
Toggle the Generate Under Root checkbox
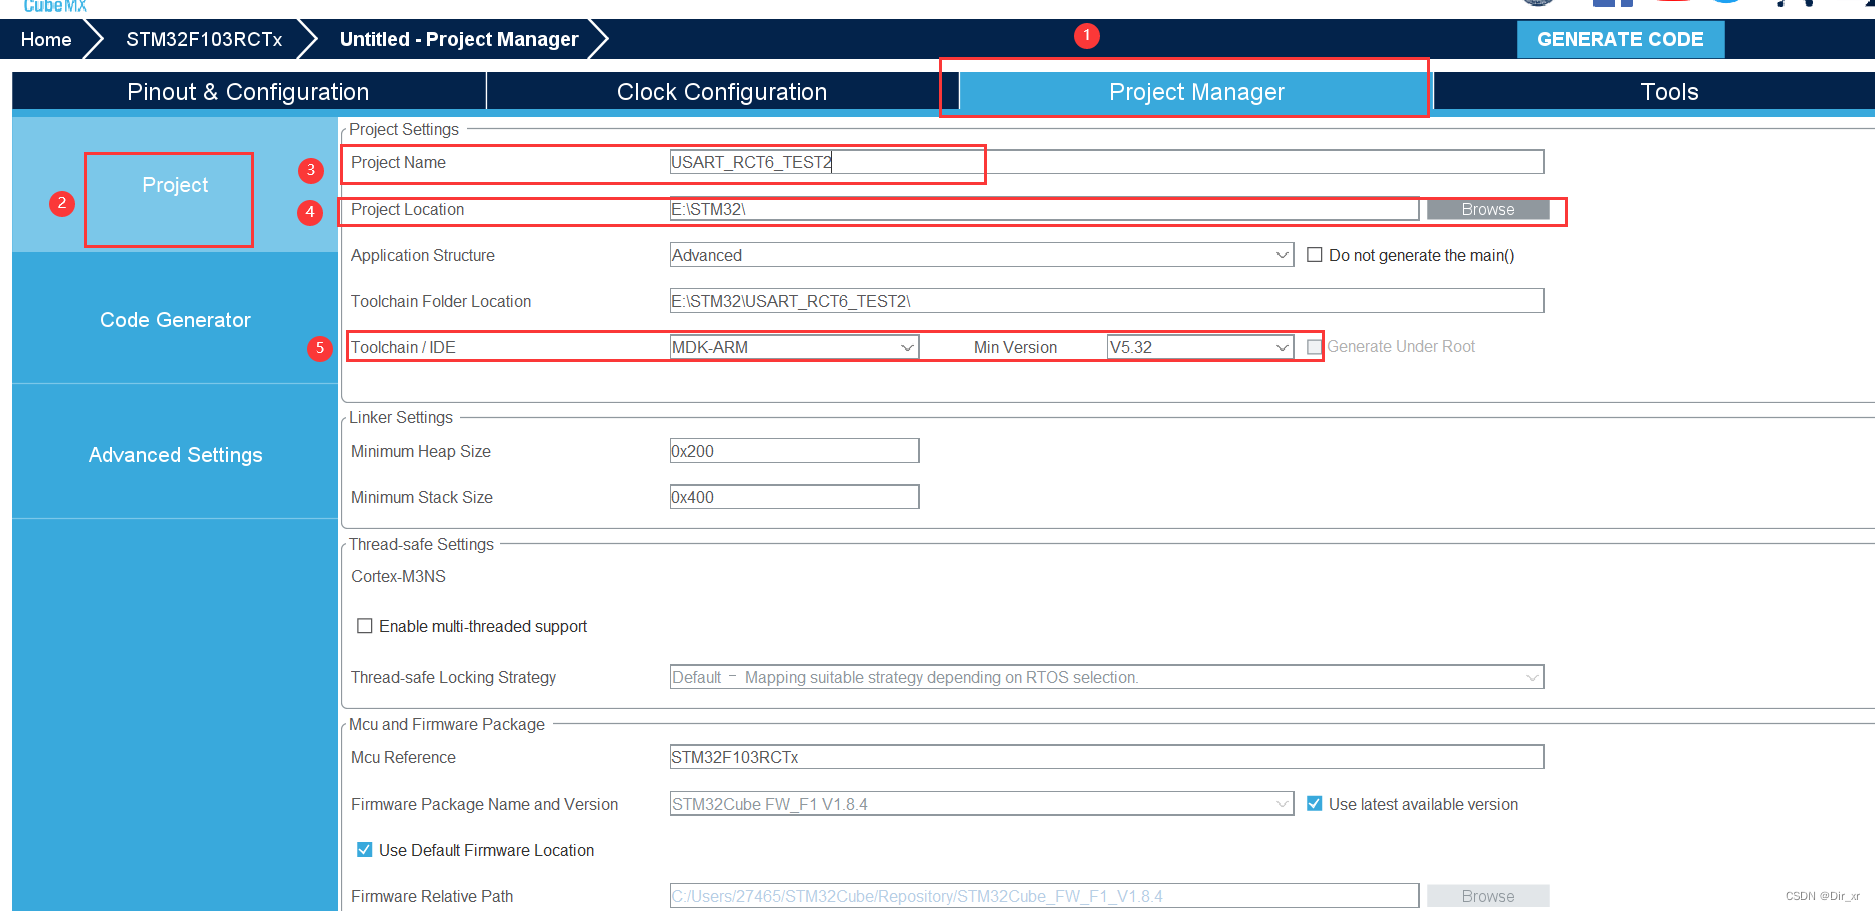pos(1315,347)
